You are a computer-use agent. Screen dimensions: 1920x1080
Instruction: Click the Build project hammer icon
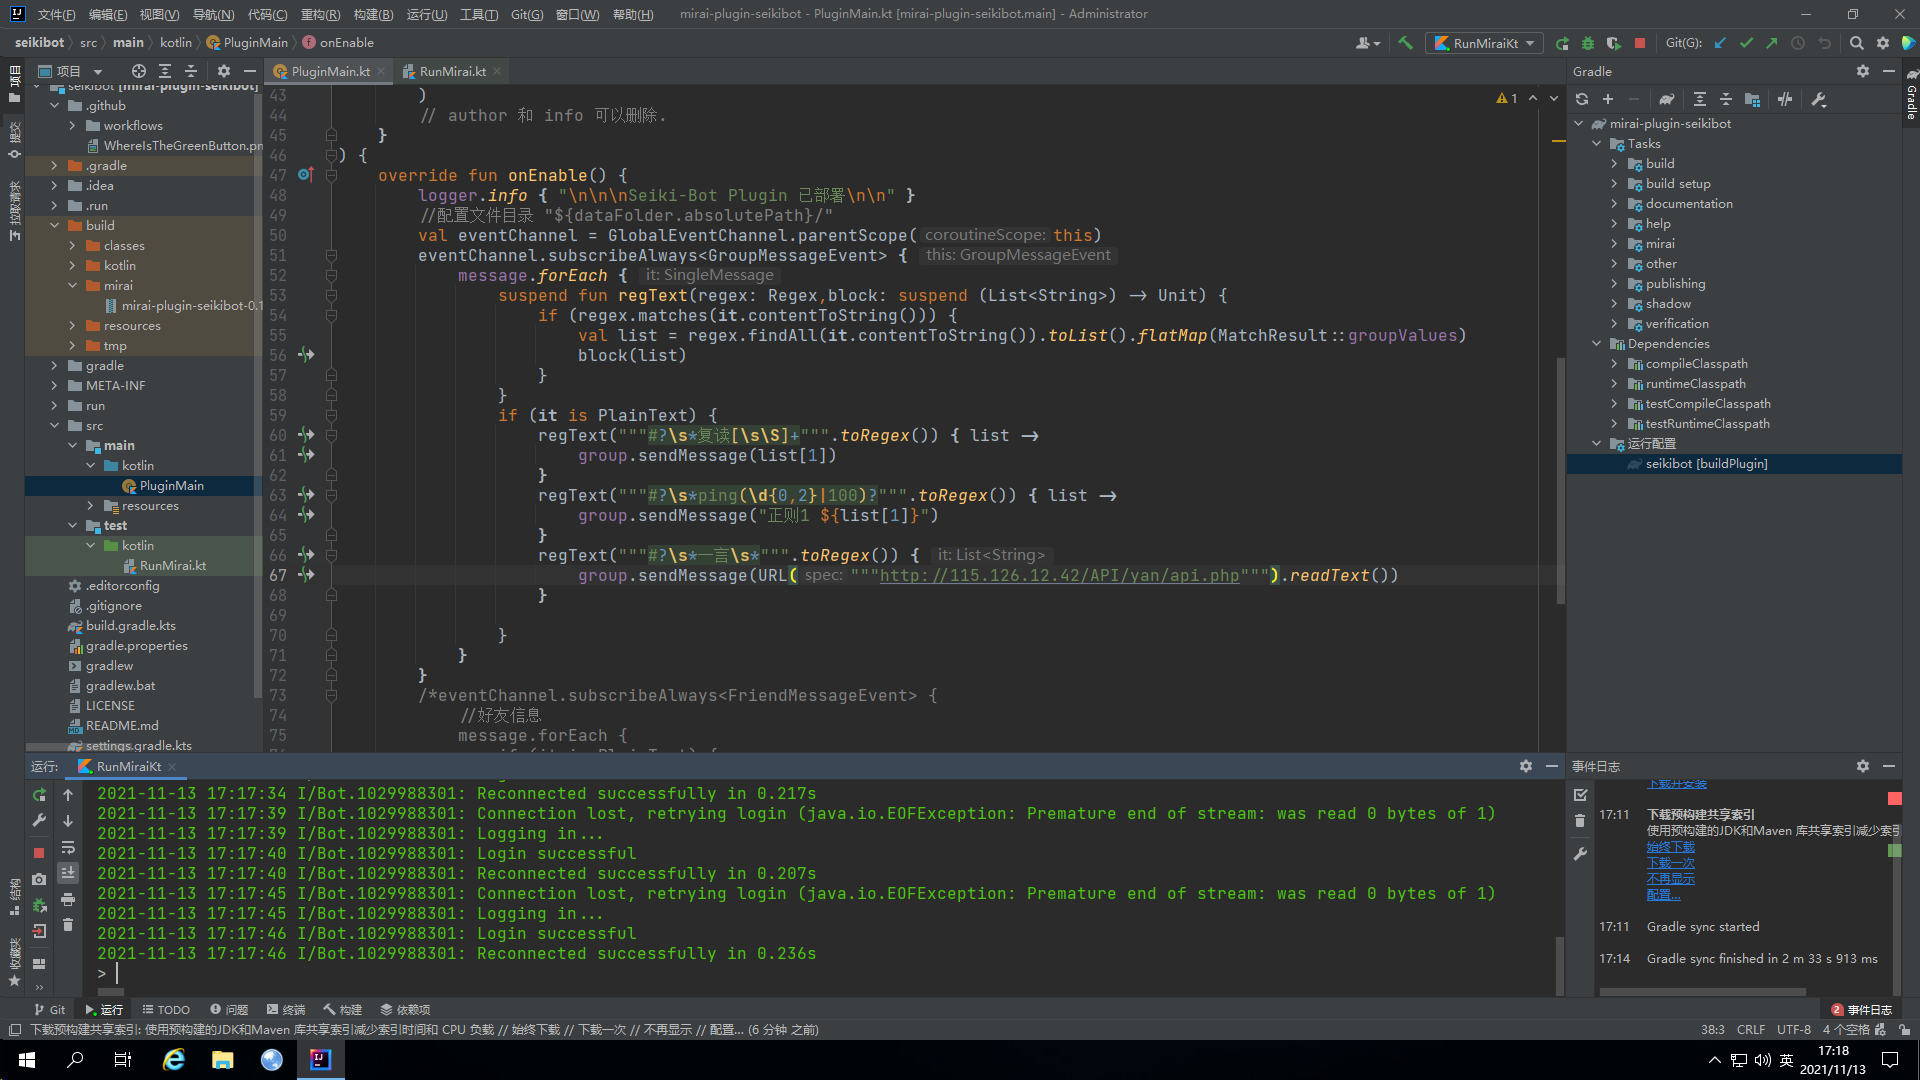(1405, 43)
